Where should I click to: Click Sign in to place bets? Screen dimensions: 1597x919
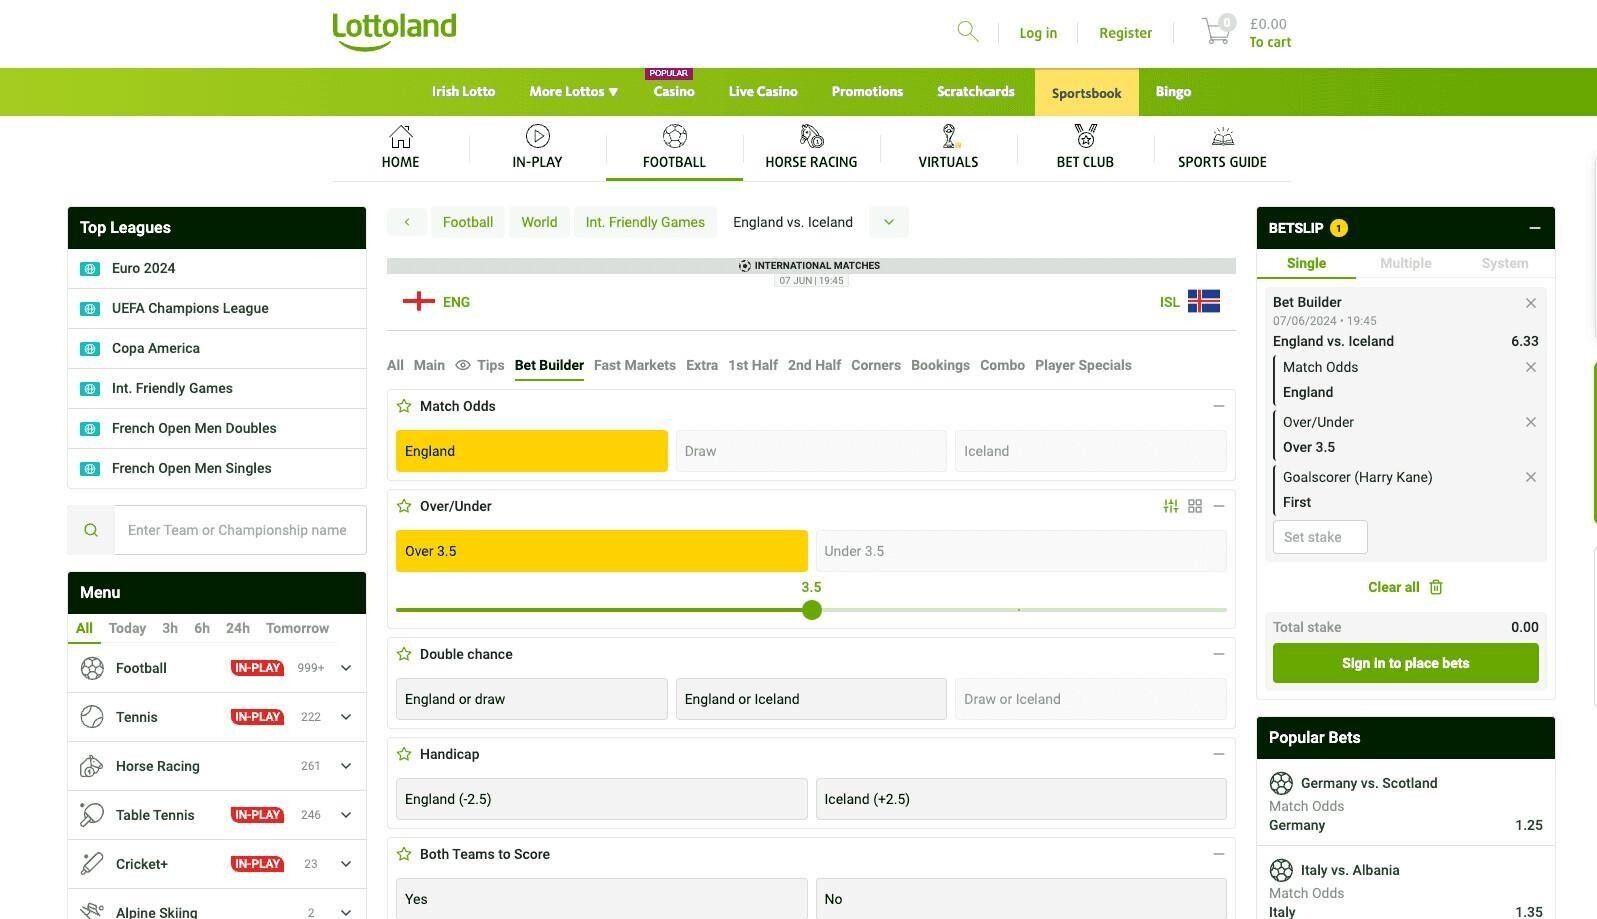point(1405,663)
